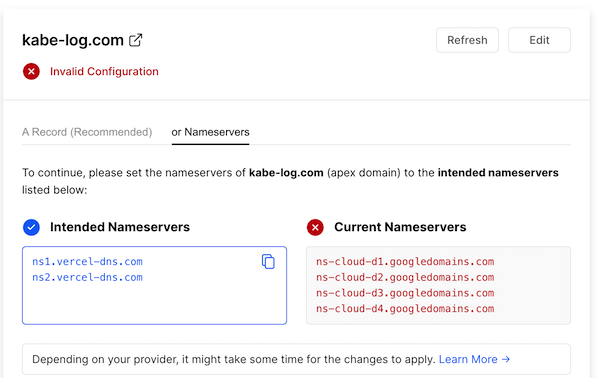This screenshot has height=378, width=600.
Task: Click blue checkmark beside Intended Nameservers
Action: (31, 227)
